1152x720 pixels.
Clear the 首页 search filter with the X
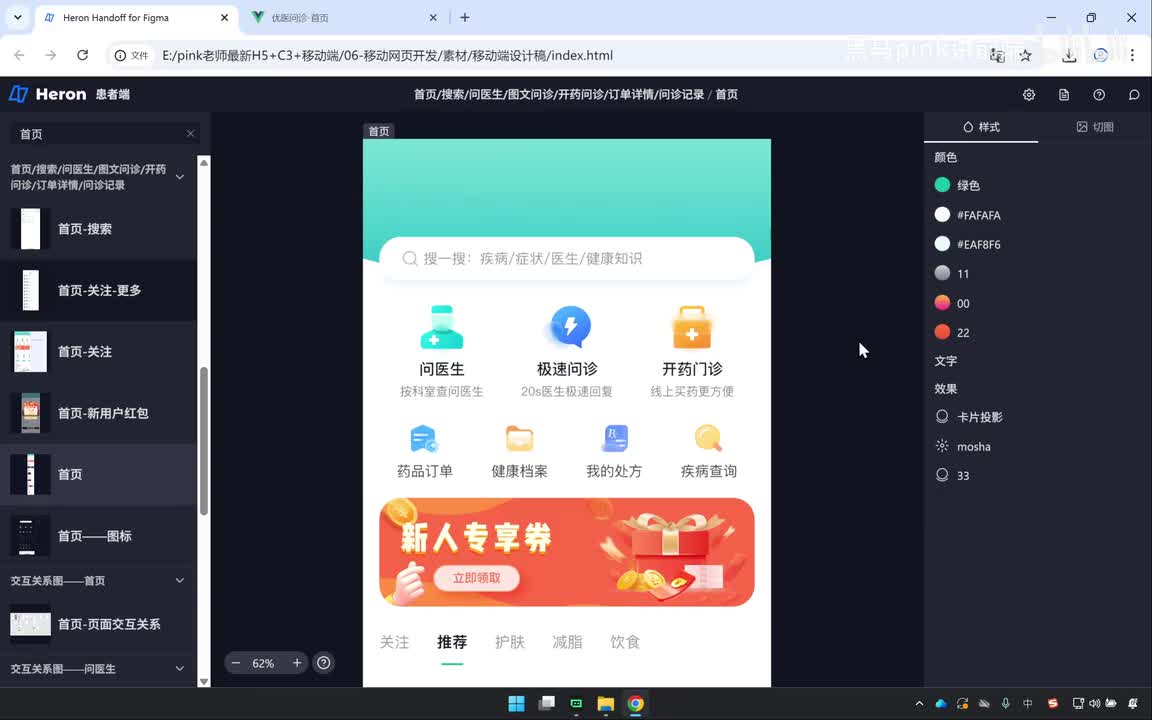(190, 134)
